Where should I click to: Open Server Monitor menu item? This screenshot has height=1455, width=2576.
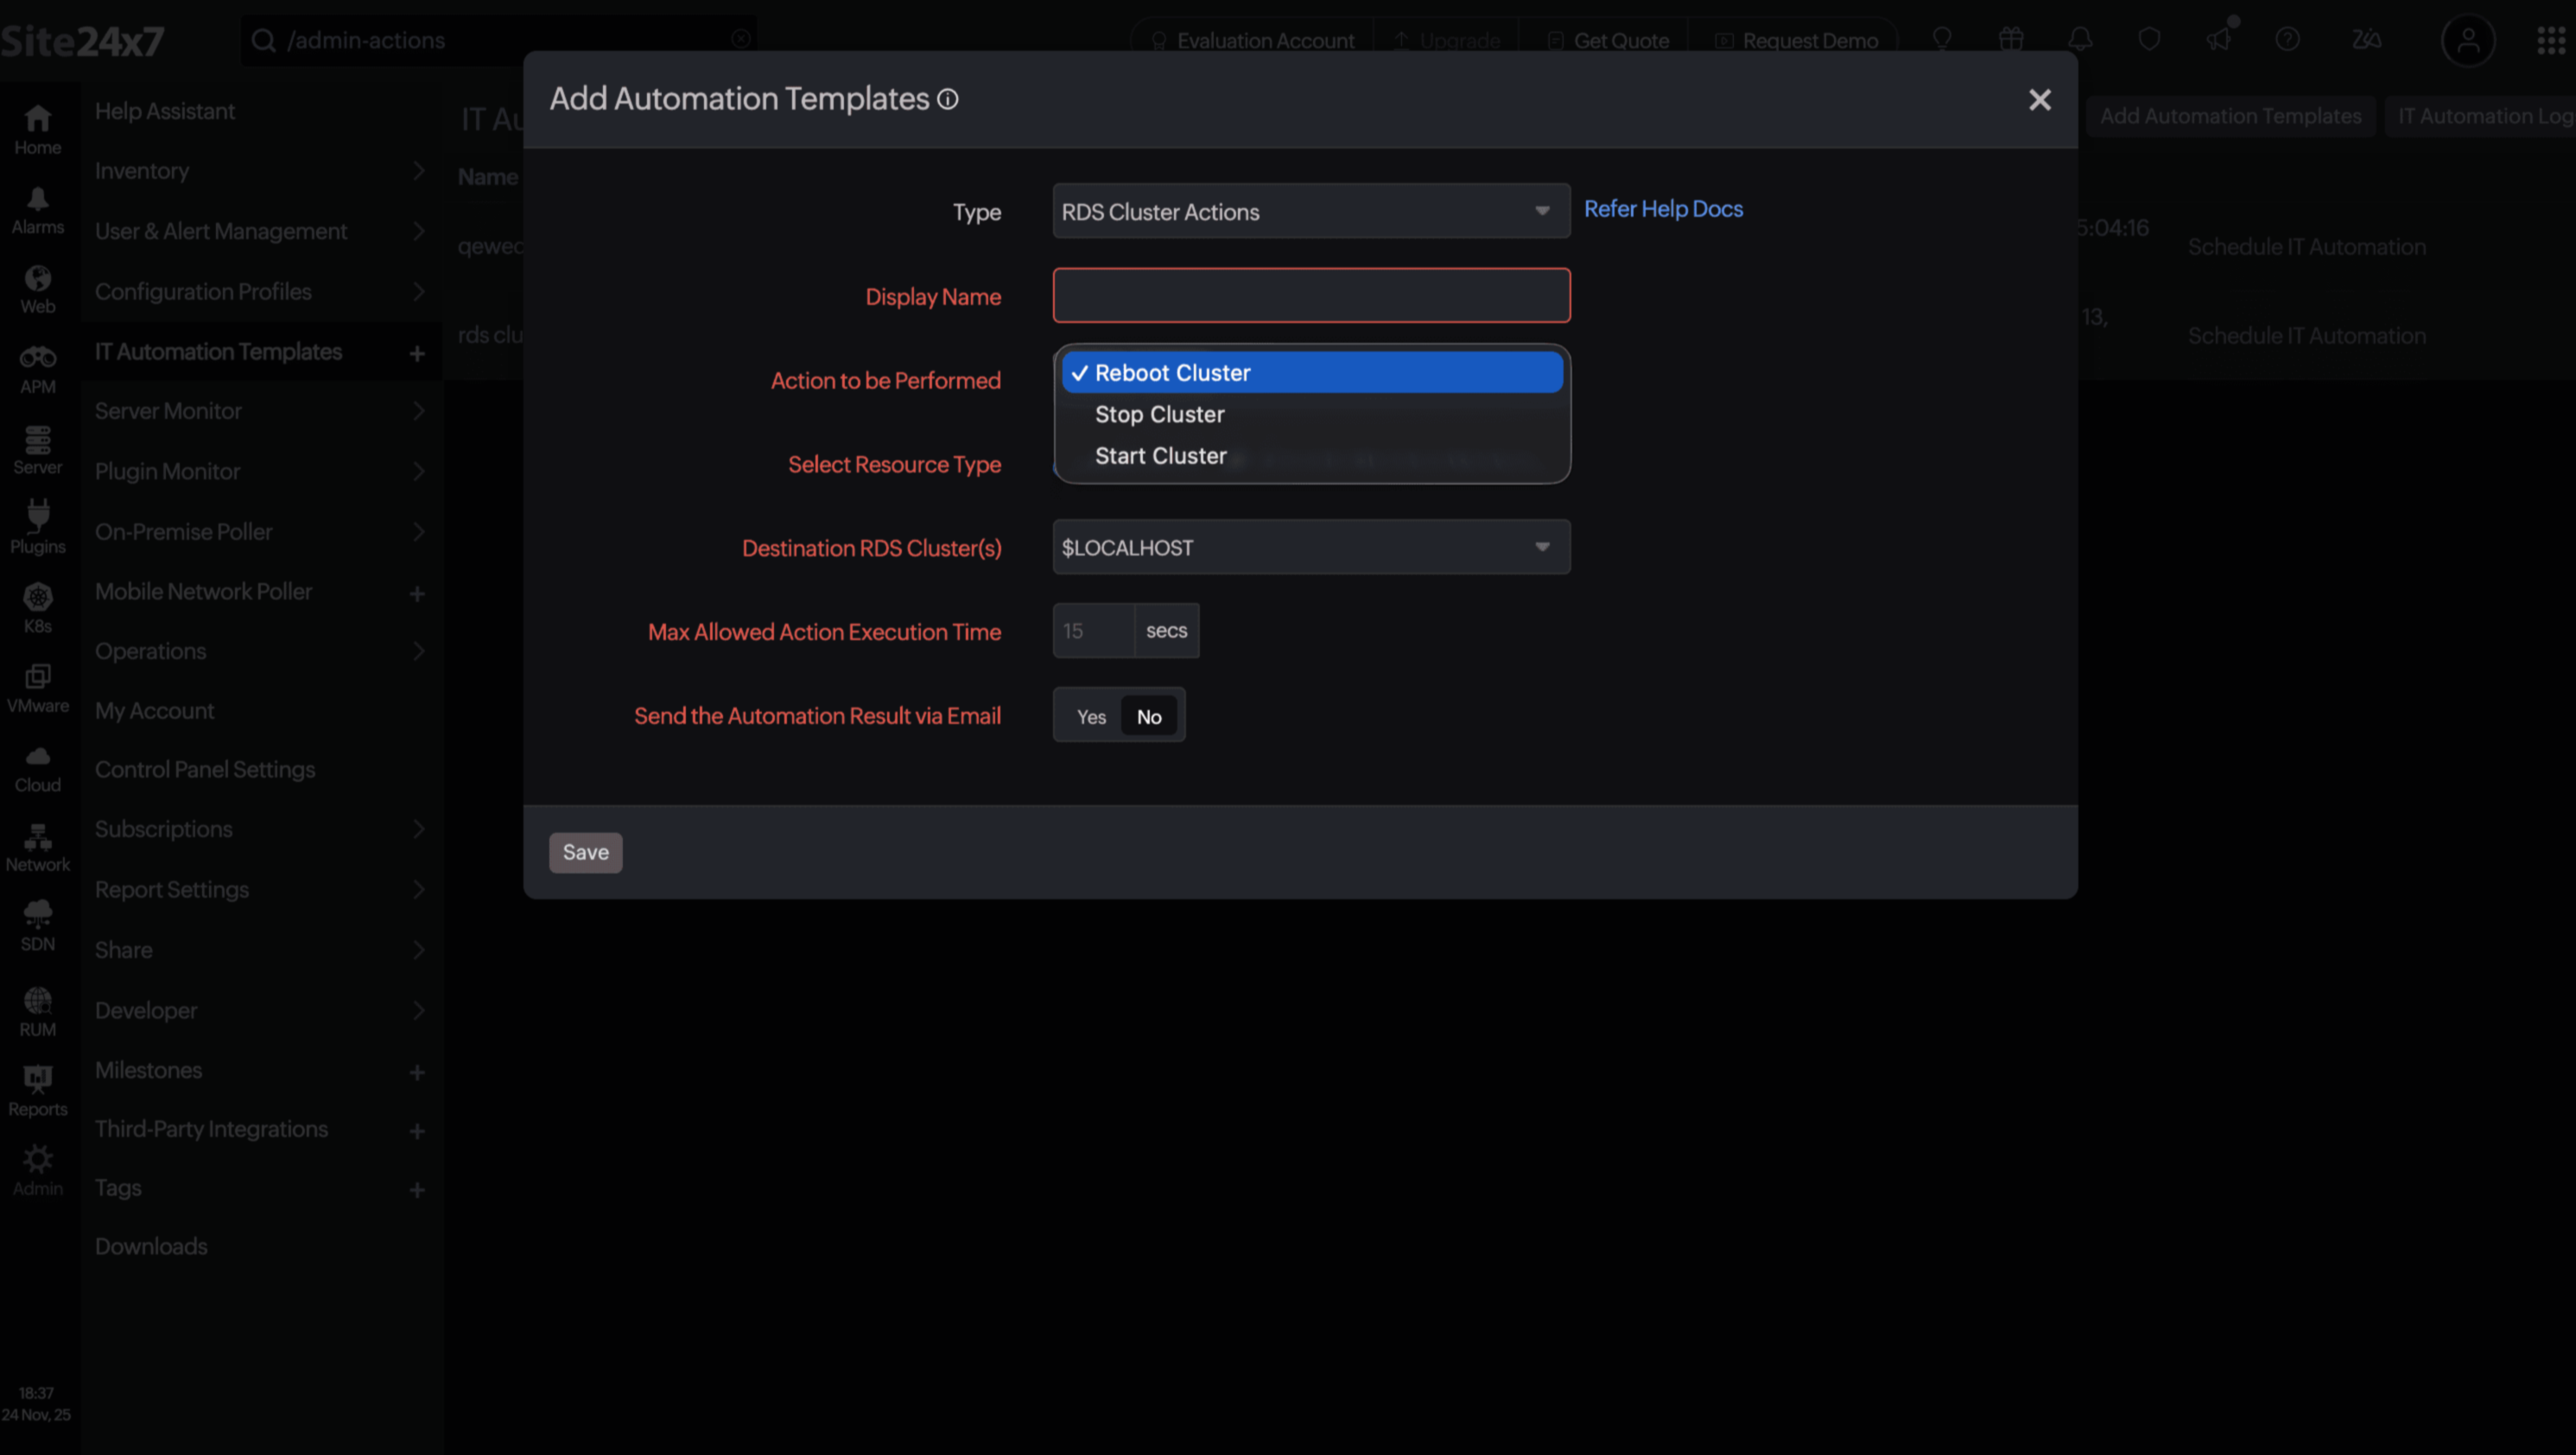(x=168, y=411)
